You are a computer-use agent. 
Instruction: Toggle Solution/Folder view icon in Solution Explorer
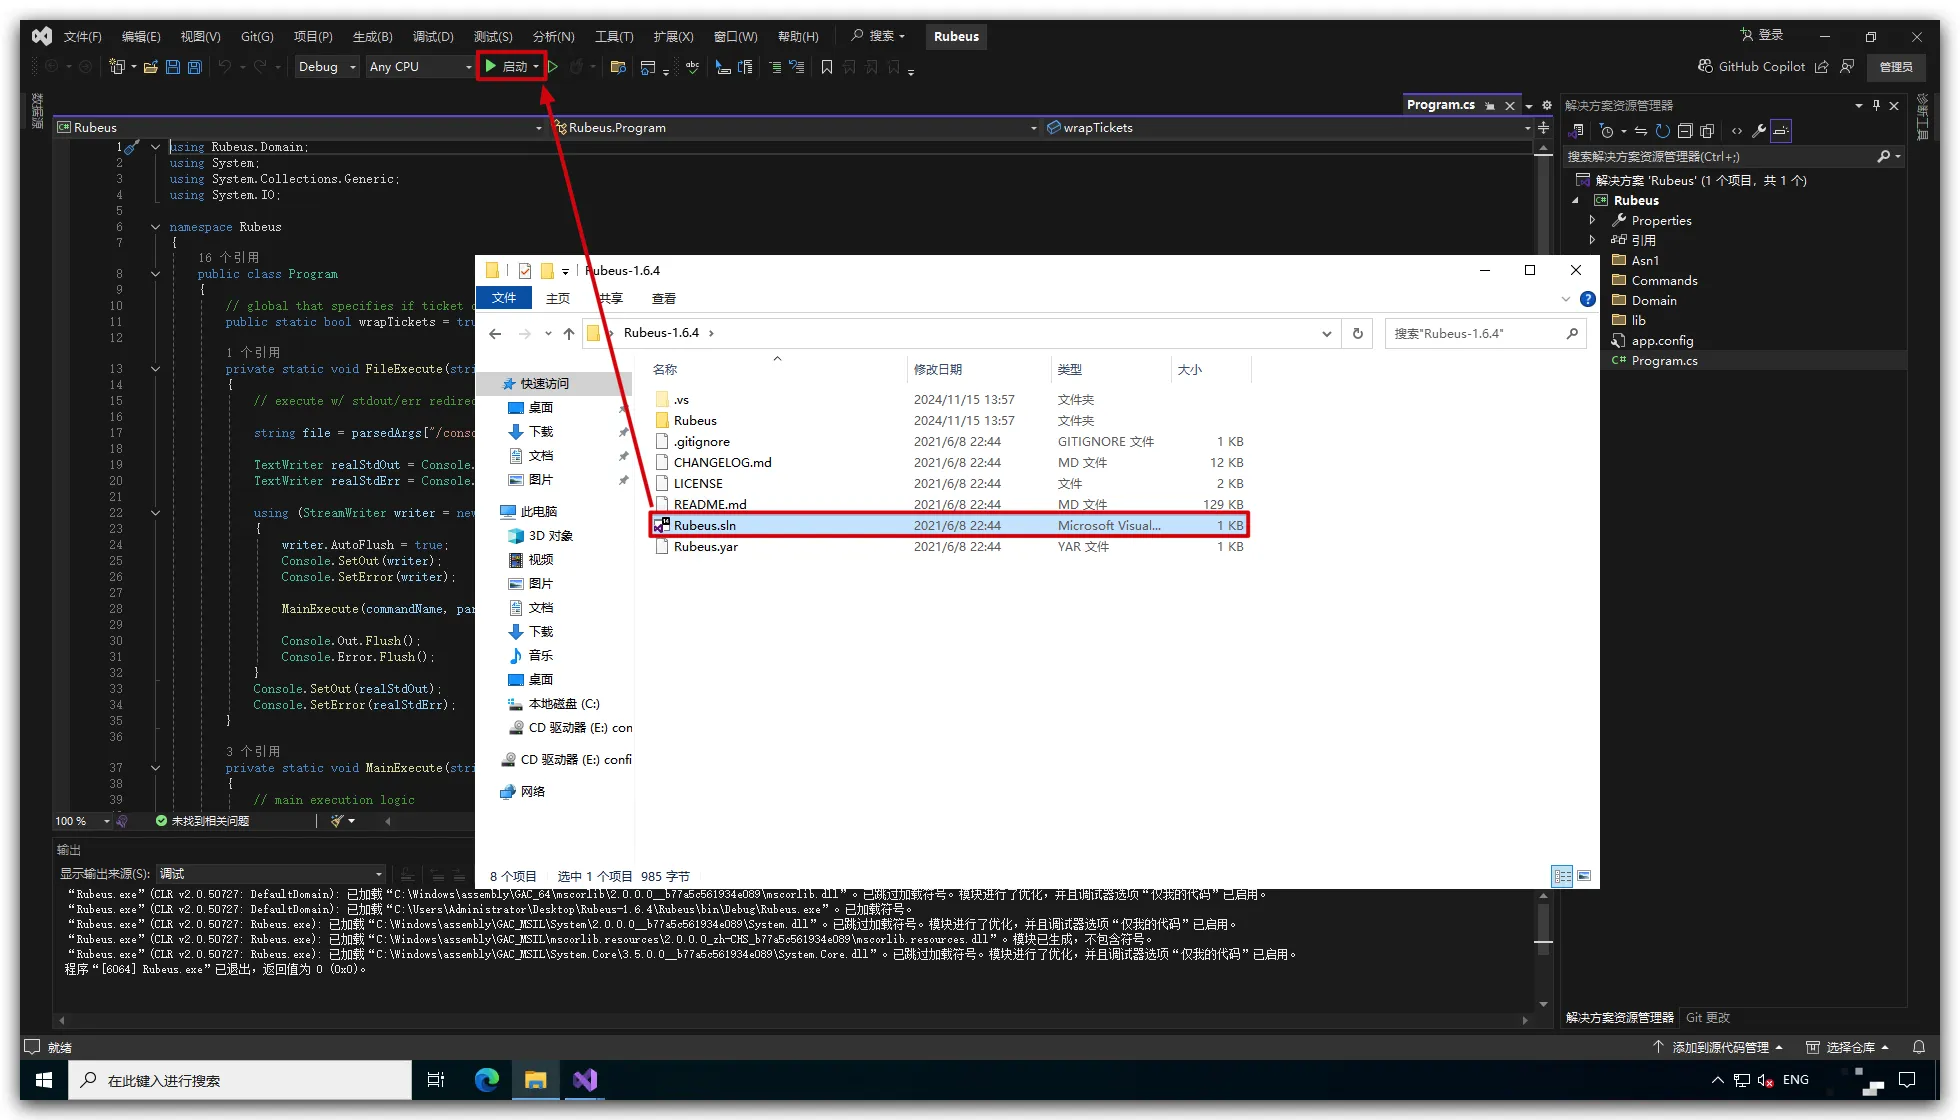pyautogui.click(x=1577, y=131)
